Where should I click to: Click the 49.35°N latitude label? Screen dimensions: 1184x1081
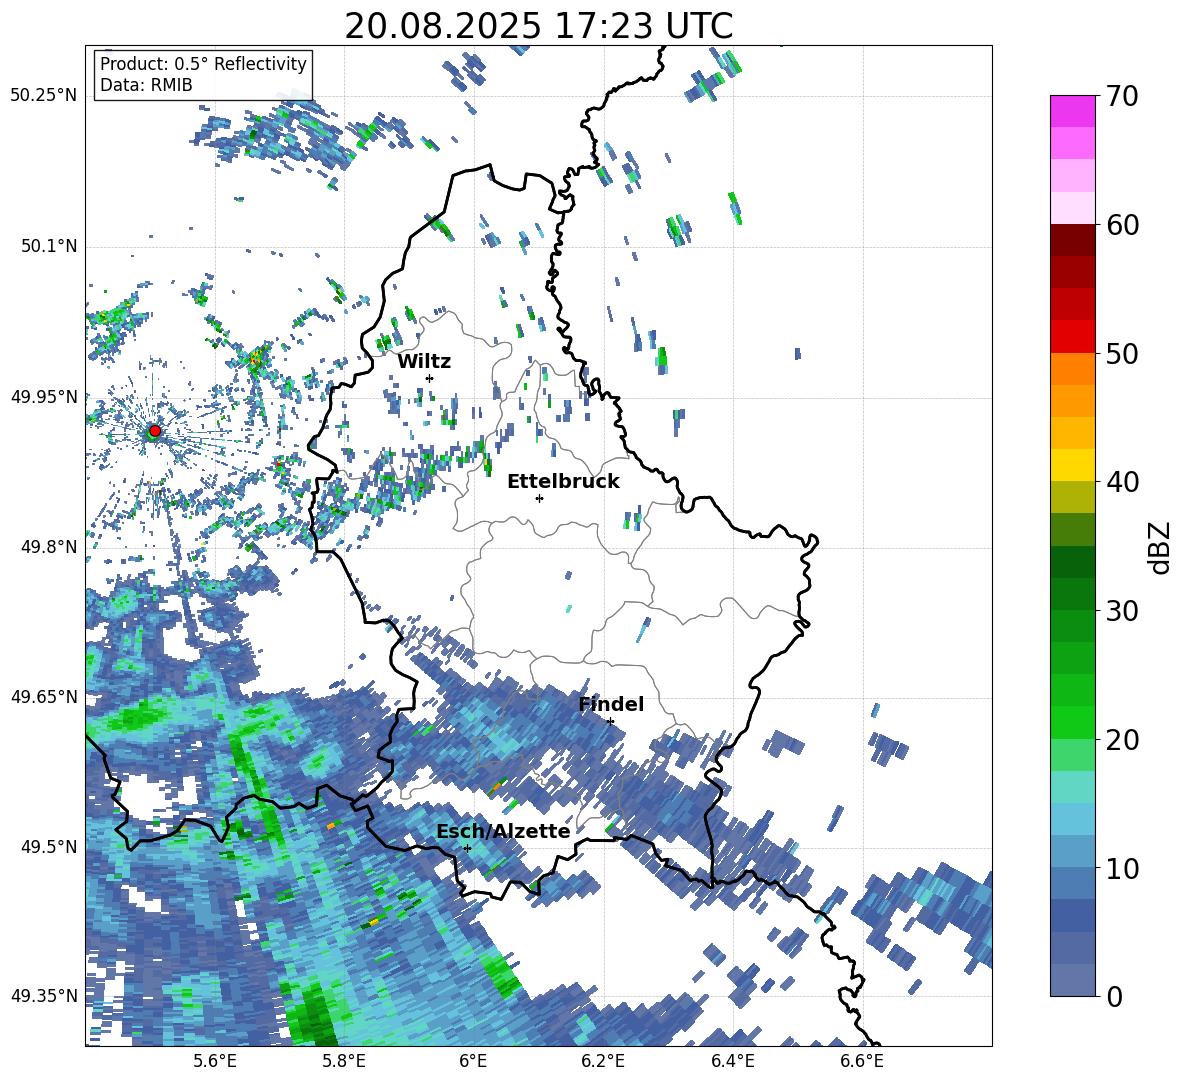44,996
